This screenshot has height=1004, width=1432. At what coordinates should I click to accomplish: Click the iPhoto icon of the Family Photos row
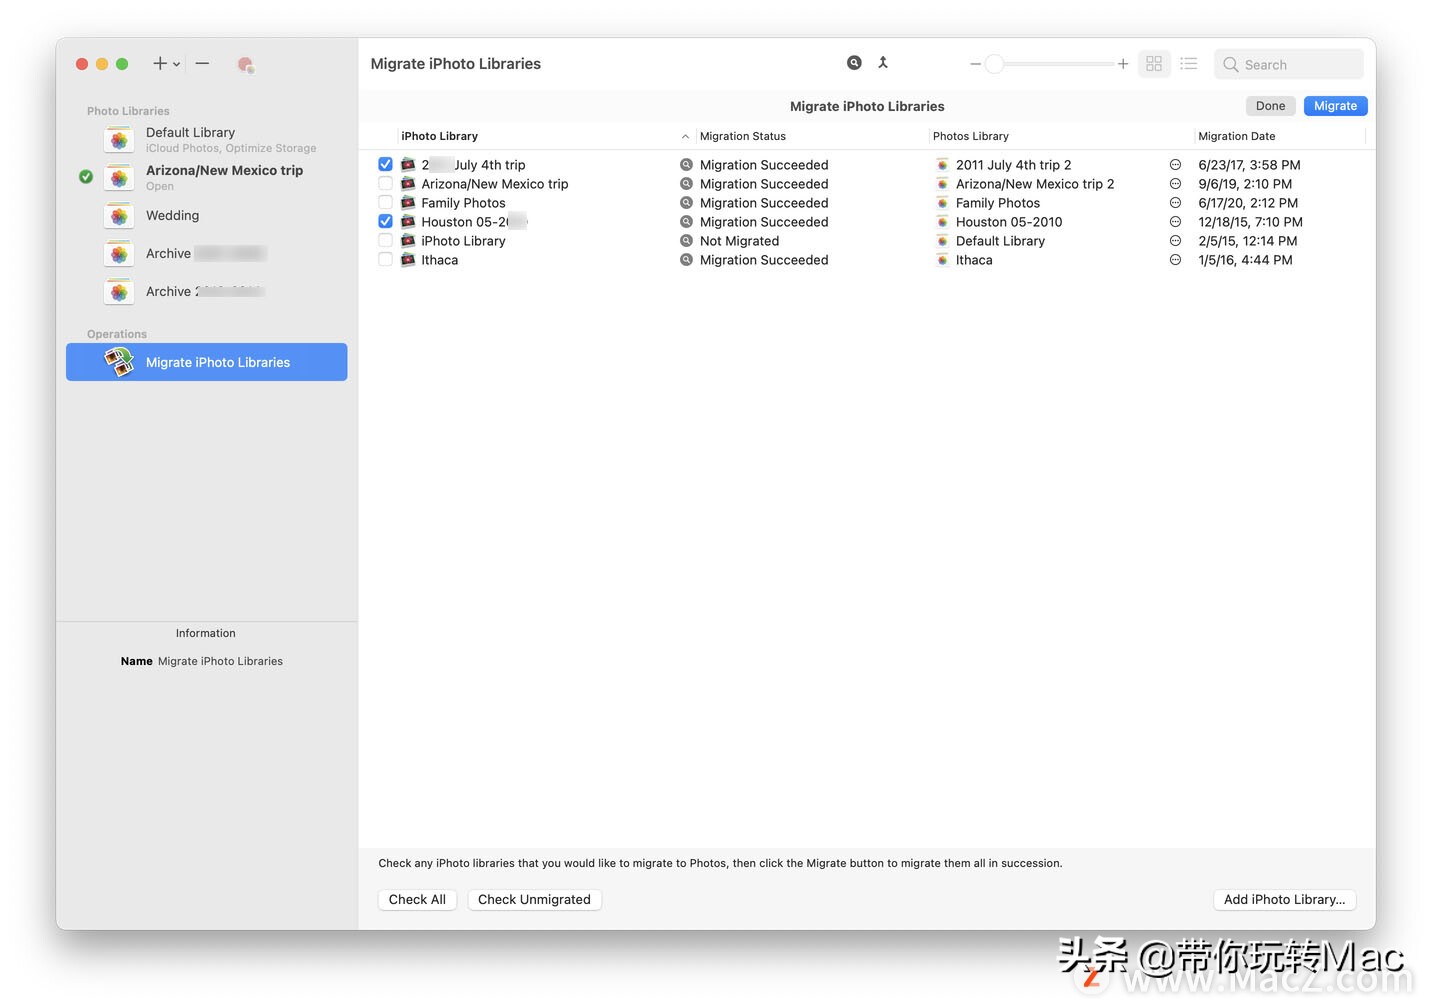[408, 202]
